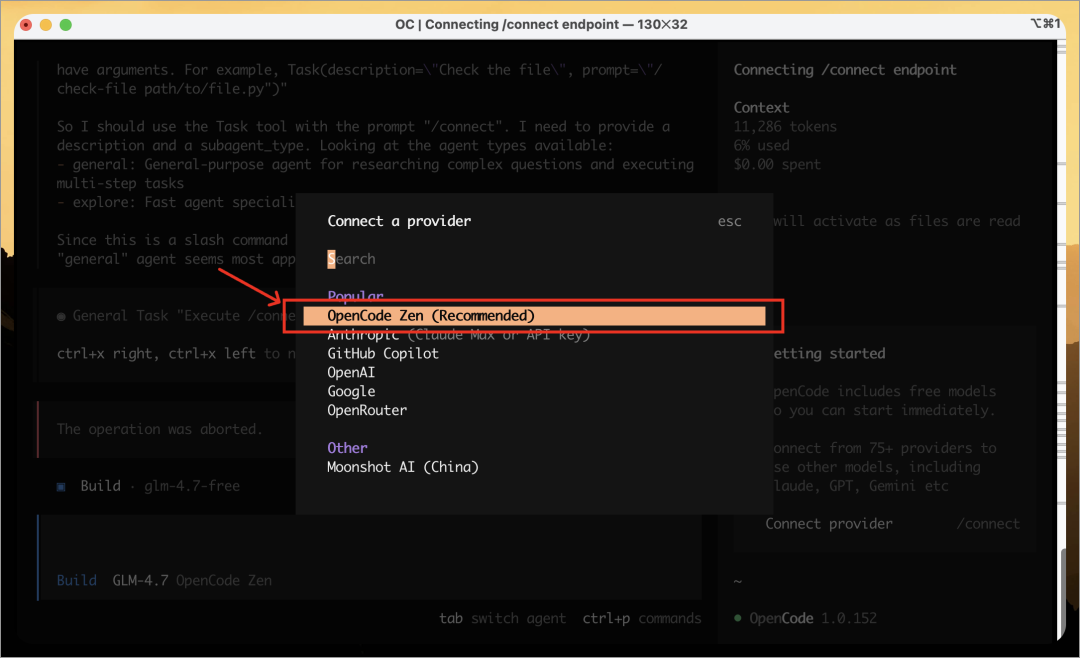Click General Task bullet icon
The width and height of the screenshot is (1080, 658).
[61, 316]
